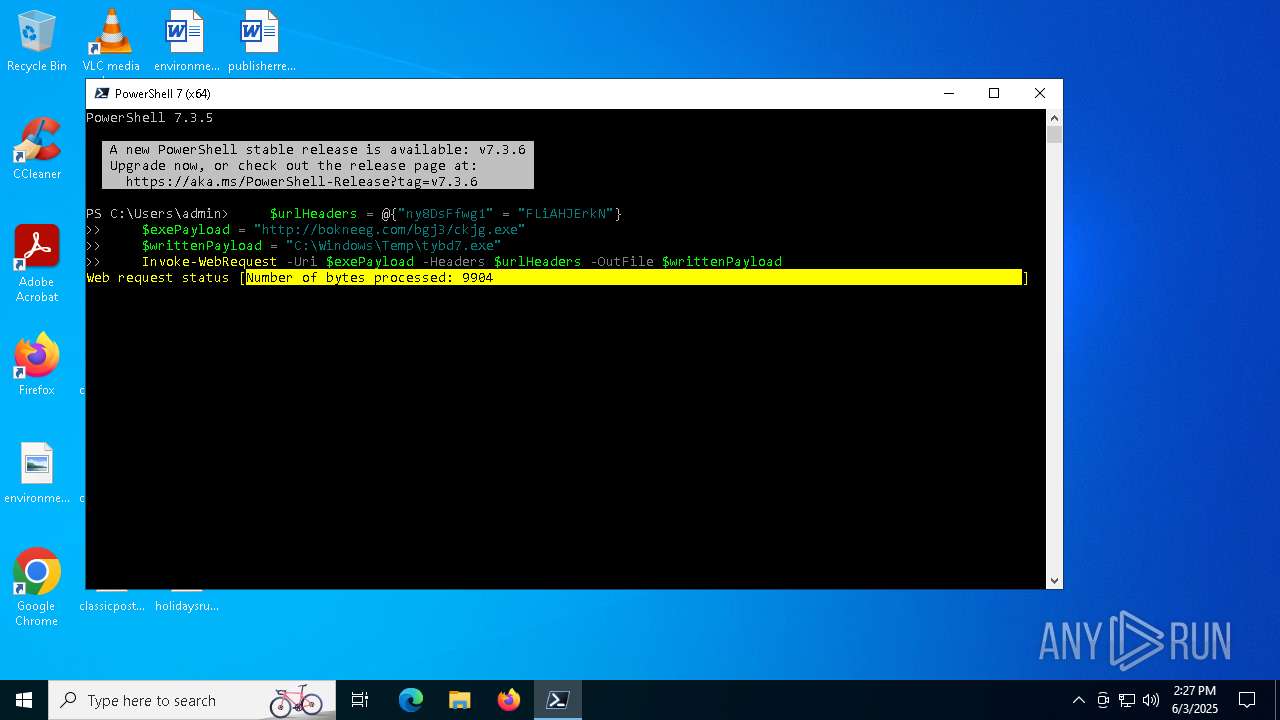The height and width of the screenshot is (720, 1280).
Task: Click the yellow web request progress bar
Action: tap(634, 277)
